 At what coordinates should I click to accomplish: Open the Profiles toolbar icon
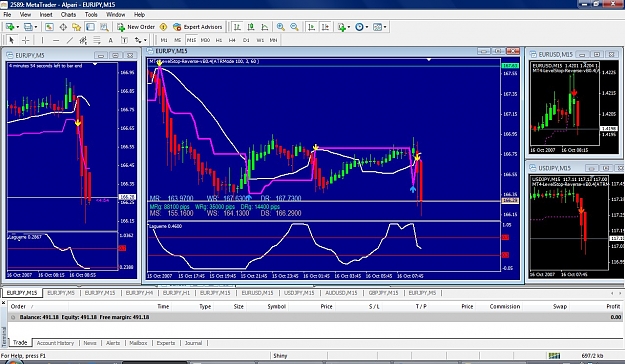click(x=28, y=27)
